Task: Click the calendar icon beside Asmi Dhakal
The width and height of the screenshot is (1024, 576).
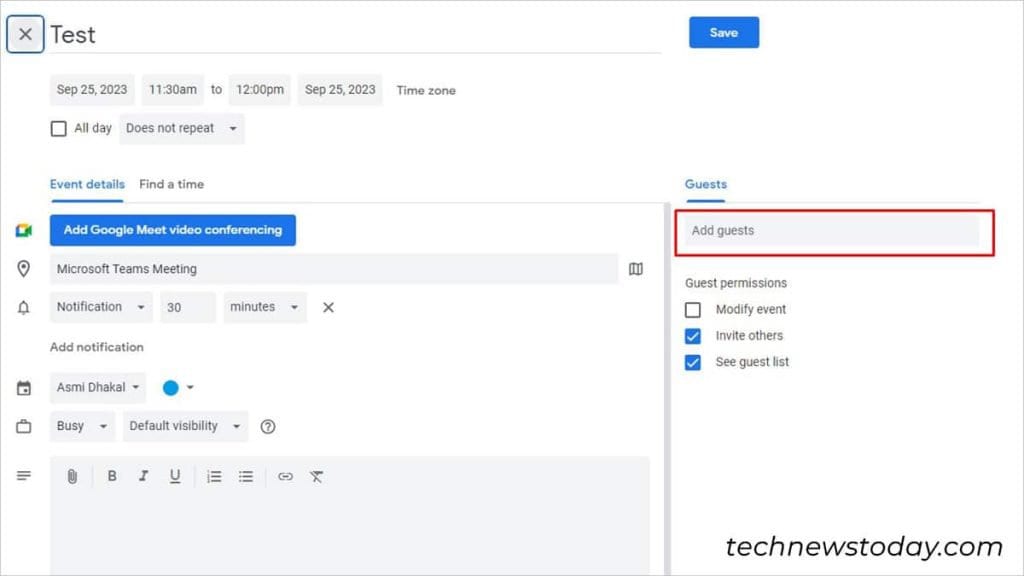Action: pyautogui.click(x=24, y=388)
